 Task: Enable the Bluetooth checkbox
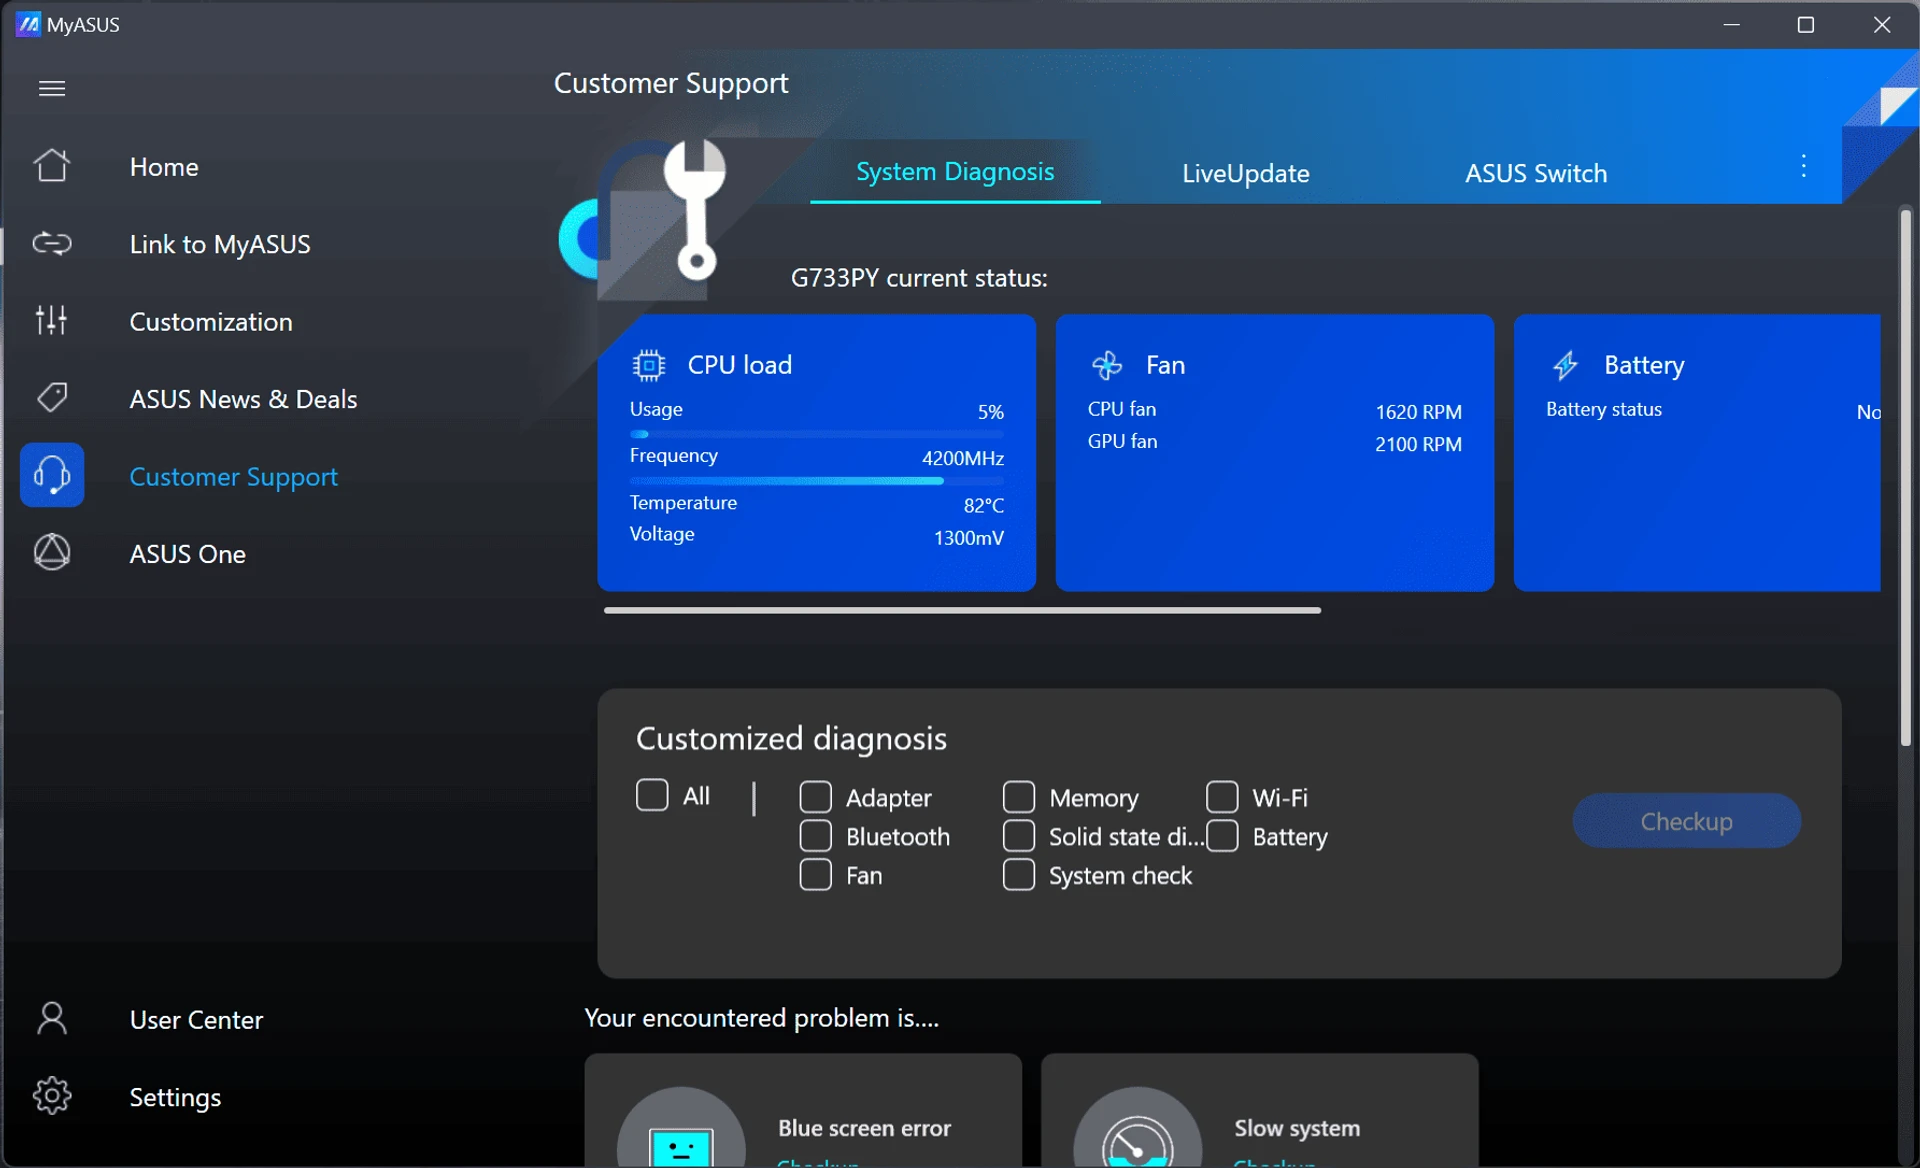tap(815, 836)
